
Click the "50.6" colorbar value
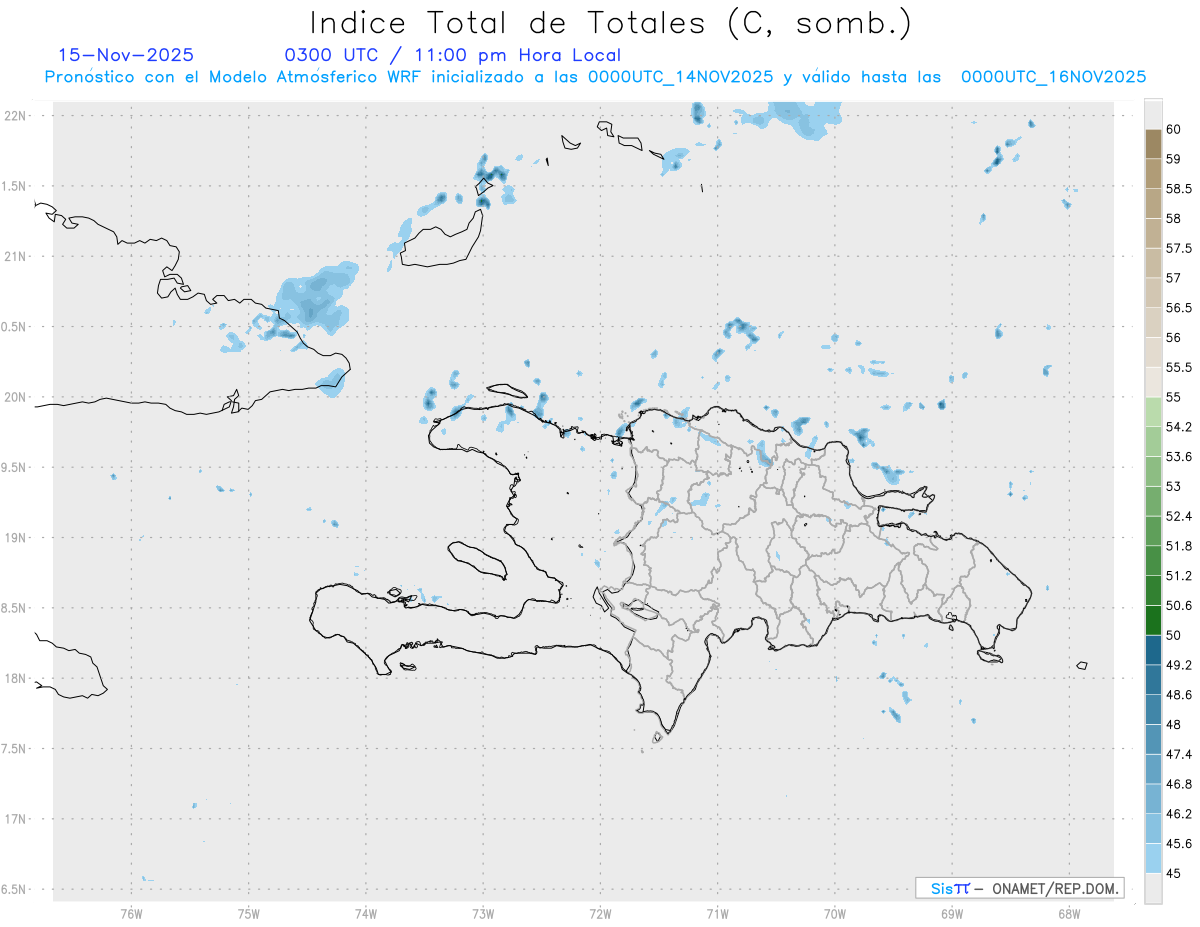pos(1179,606)
